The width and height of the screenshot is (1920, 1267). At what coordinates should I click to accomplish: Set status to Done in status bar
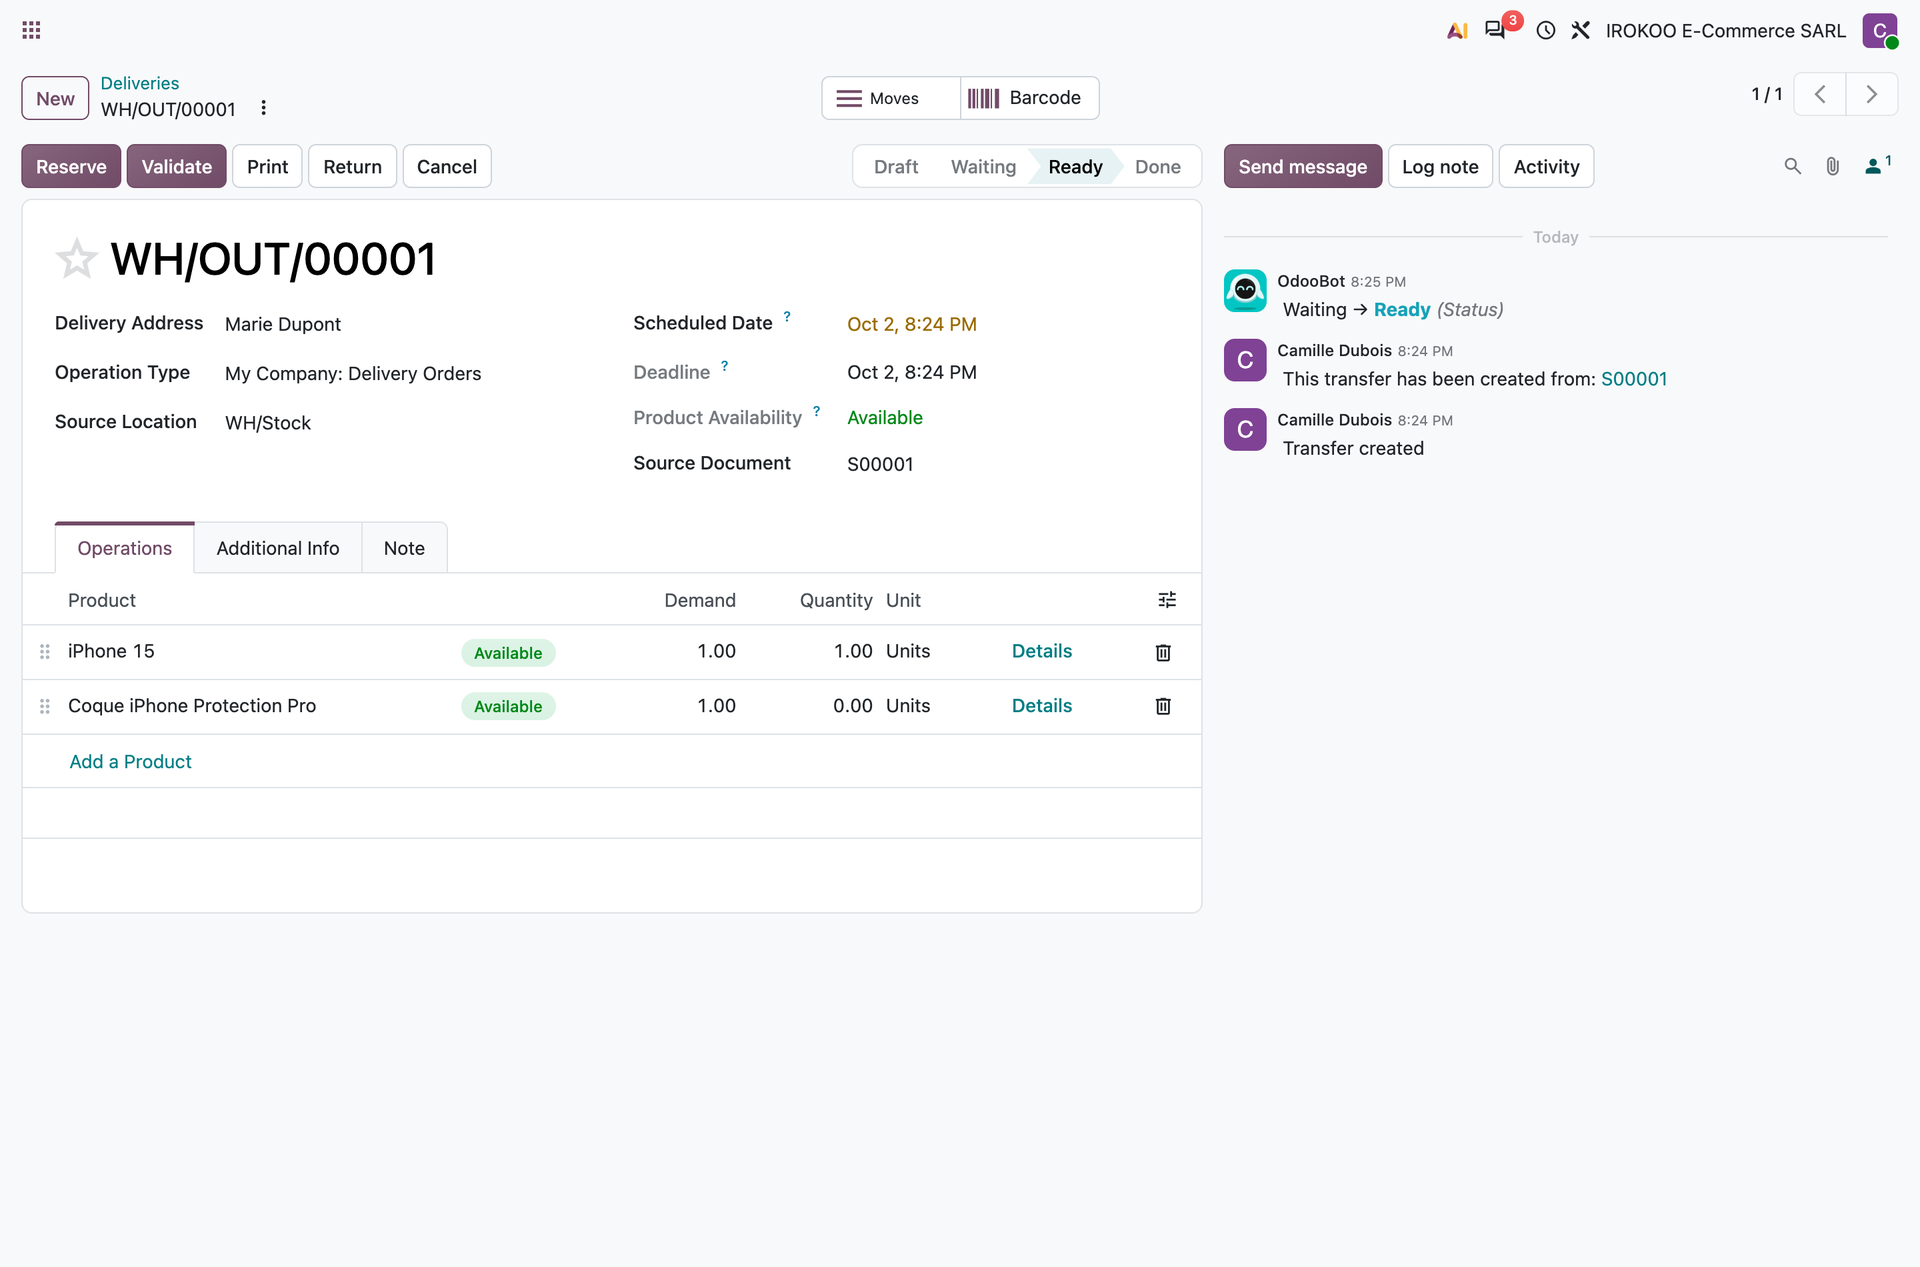(x=1157, y=167)
